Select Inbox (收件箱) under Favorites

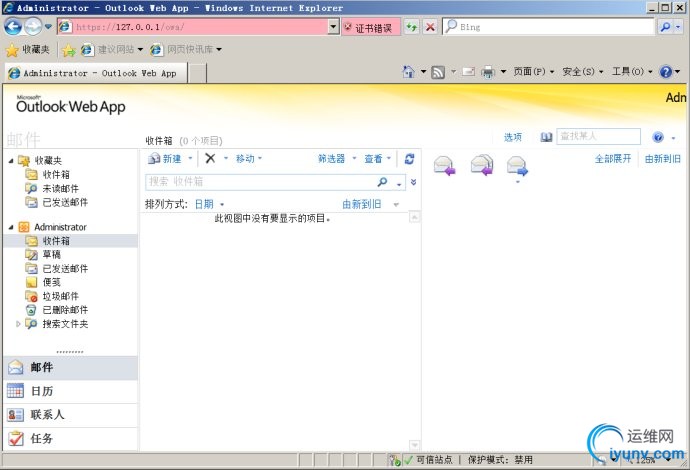56,175
